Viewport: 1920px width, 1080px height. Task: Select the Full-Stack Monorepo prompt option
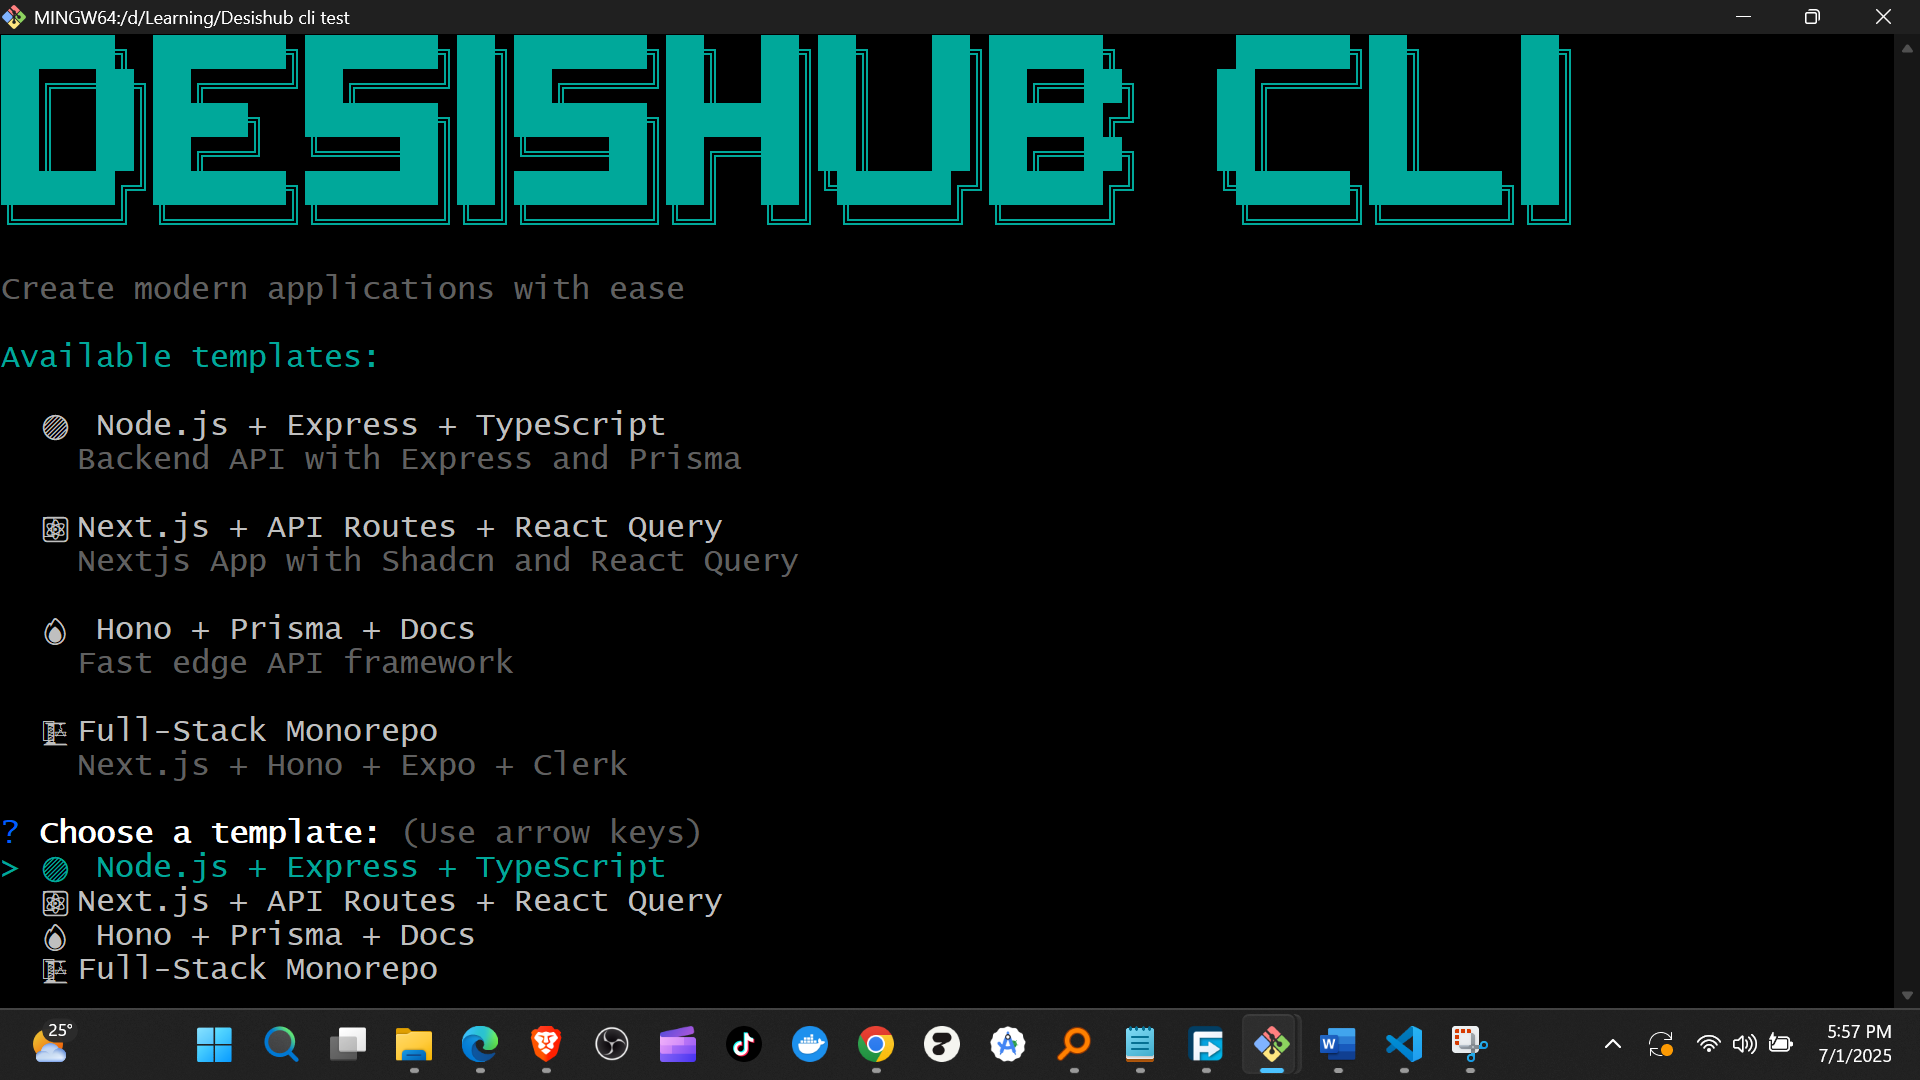click(x=240, y=969)
